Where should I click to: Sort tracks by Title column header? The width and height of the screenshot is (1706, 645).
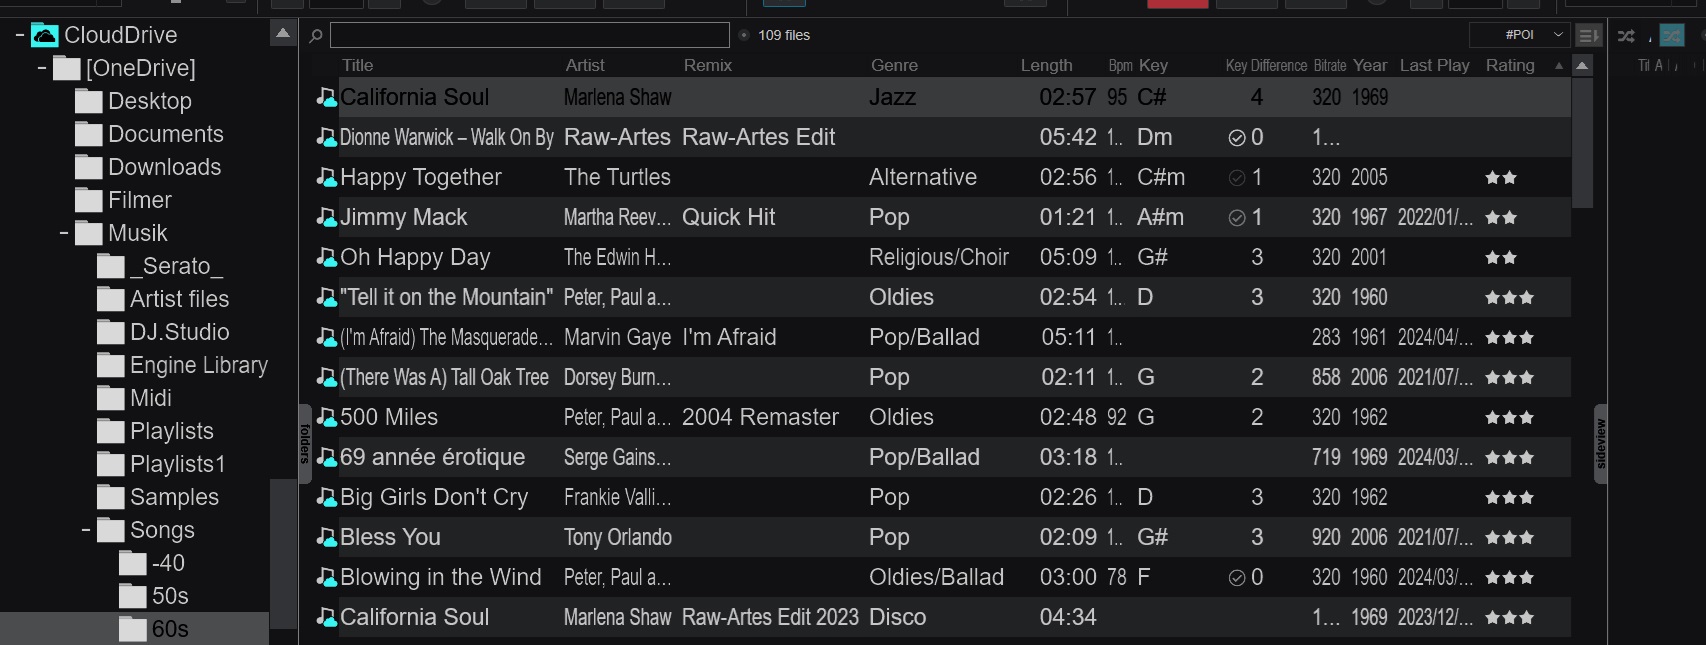click(357, 65)
